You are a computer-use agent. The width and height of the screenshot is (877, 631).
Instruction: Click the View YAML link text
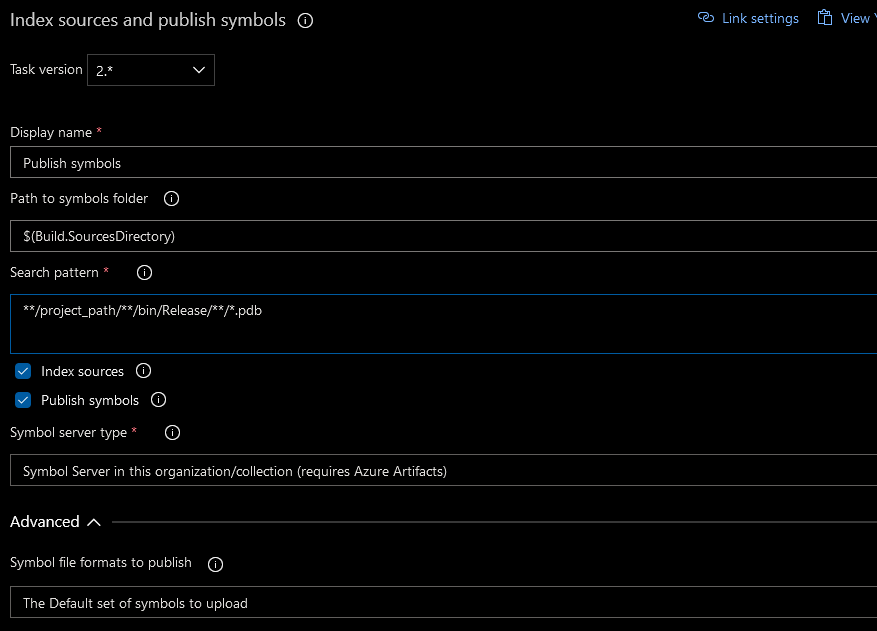point(859,18)
